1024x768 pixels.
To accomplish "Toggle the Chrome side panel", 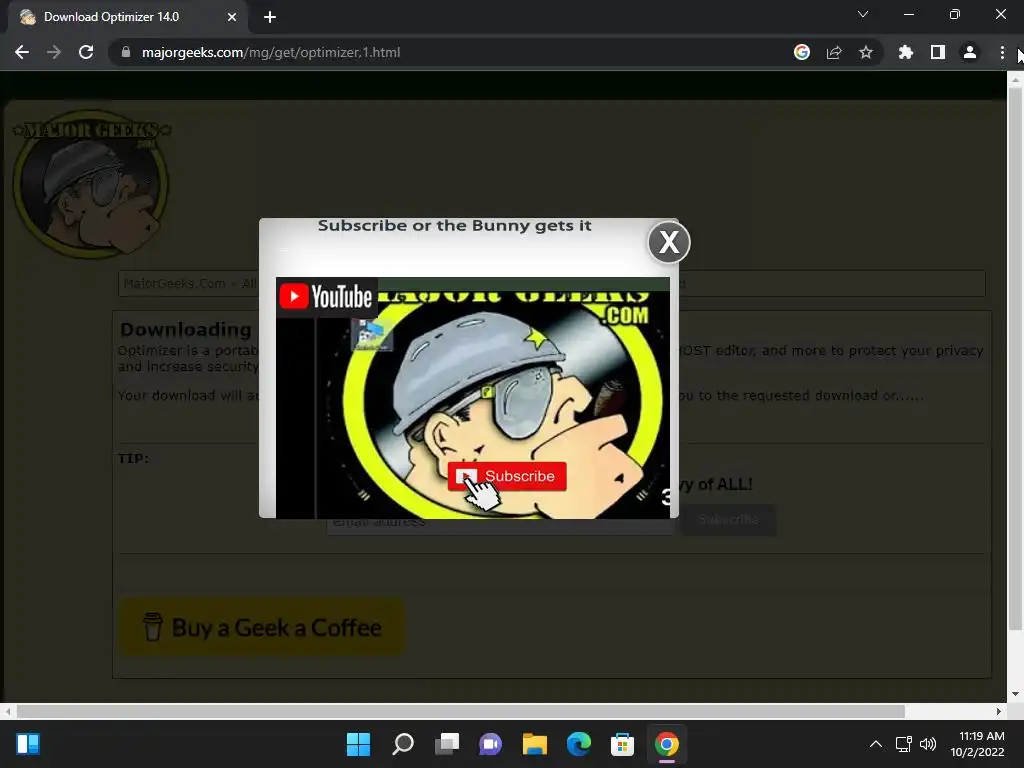I will 938,52.
